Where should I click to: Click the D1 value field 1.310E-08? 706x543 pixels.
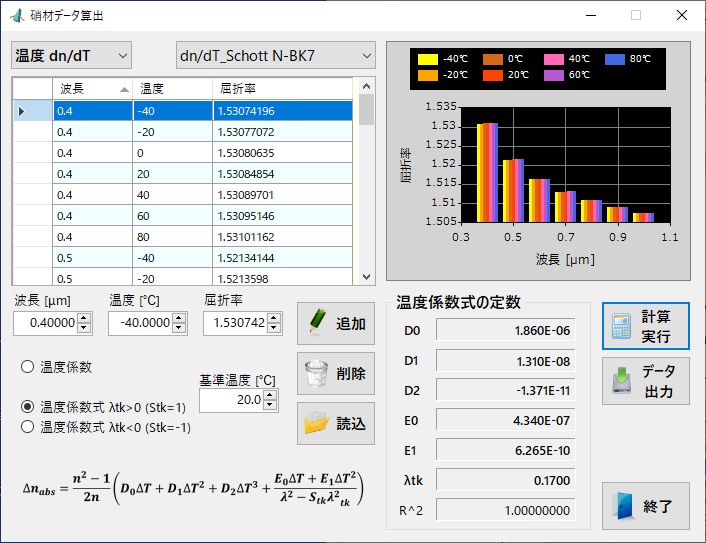[x=506, y=361]
